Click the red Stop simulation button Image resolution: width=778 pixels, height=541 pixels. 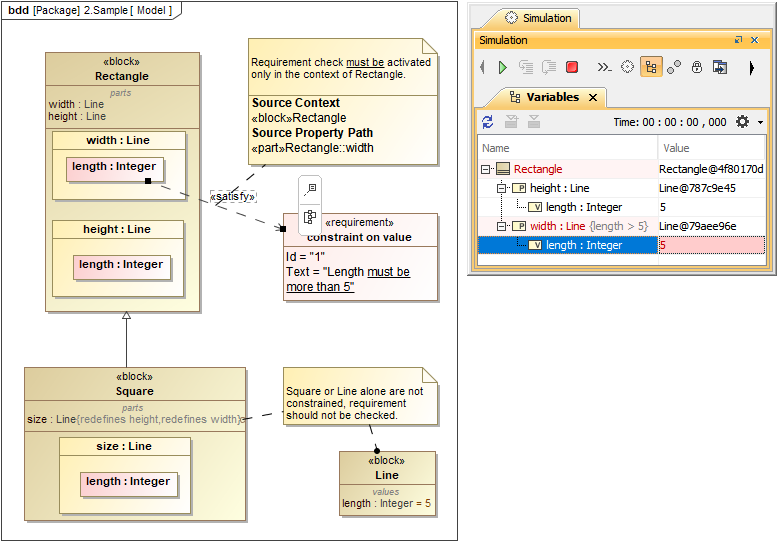pyautogui.click(x=572, y=67)
